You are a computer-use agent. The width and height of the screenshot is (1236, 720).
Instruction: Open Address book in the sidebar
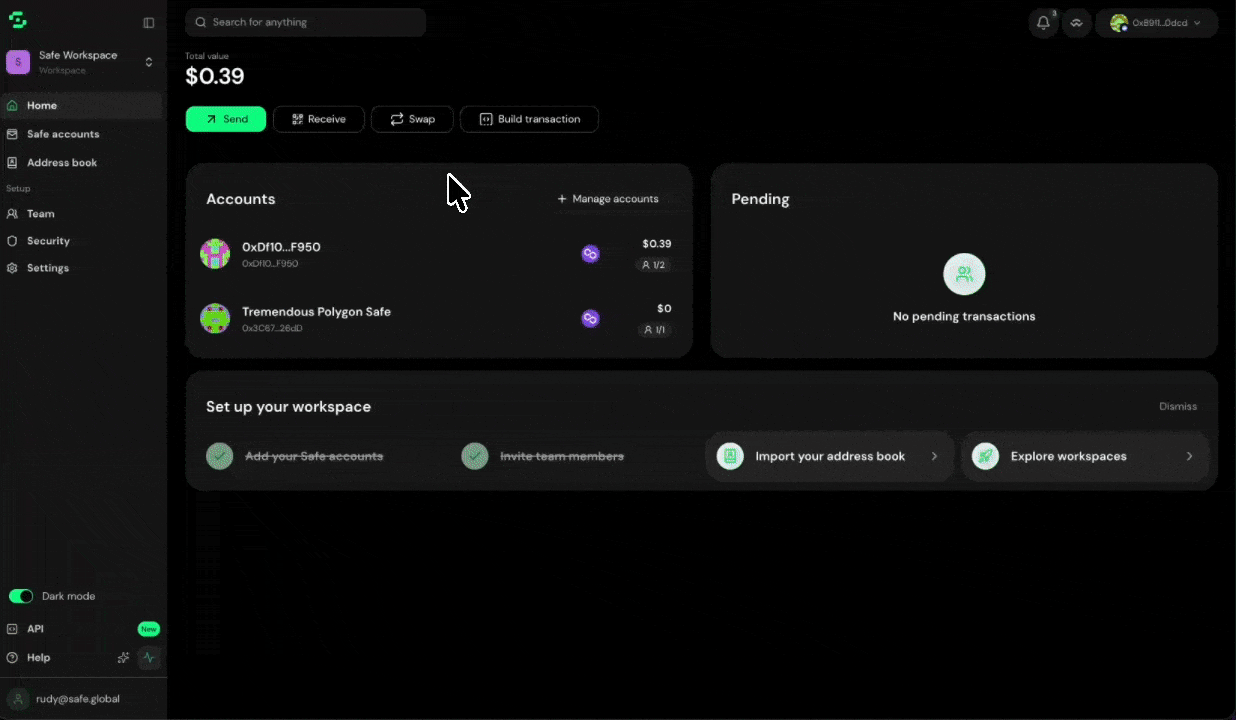click(x=82, y=162)
